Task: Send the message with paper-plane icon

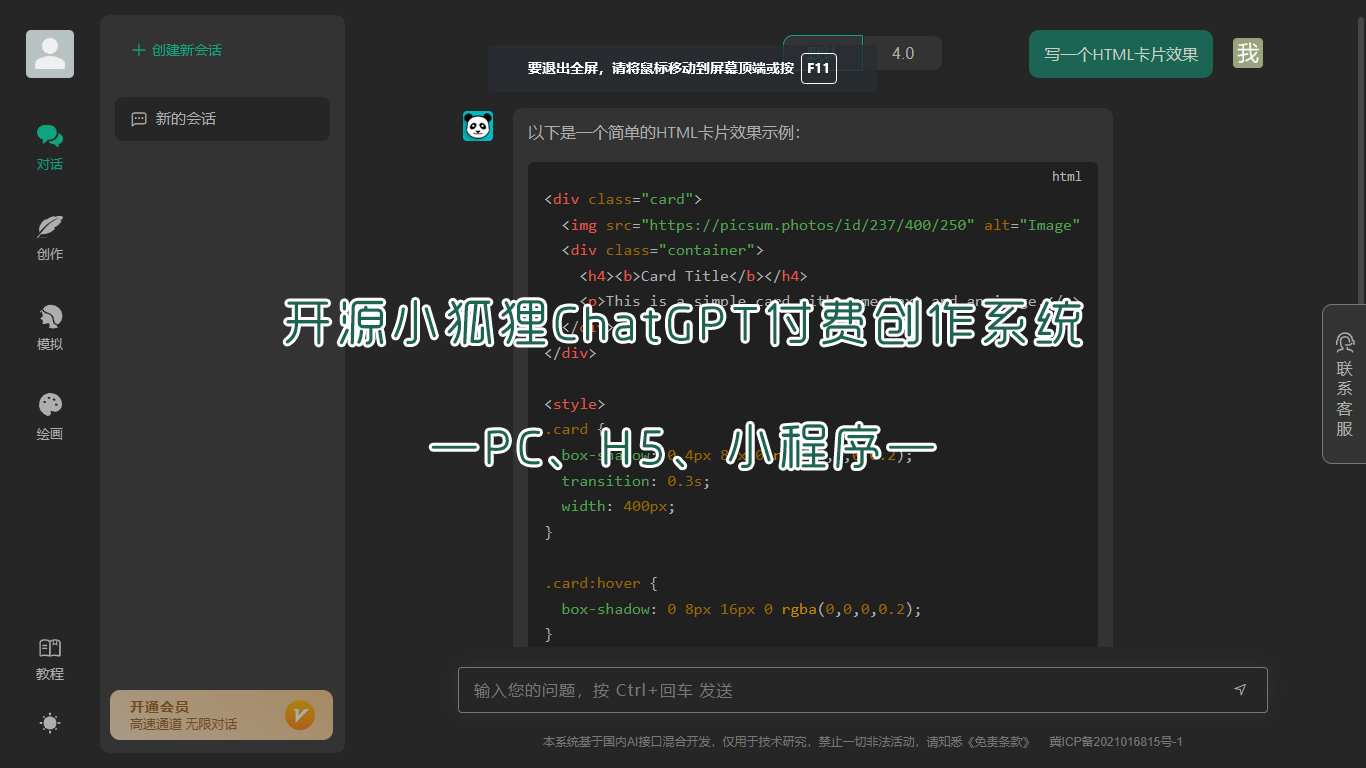Action: [1241, 690]
